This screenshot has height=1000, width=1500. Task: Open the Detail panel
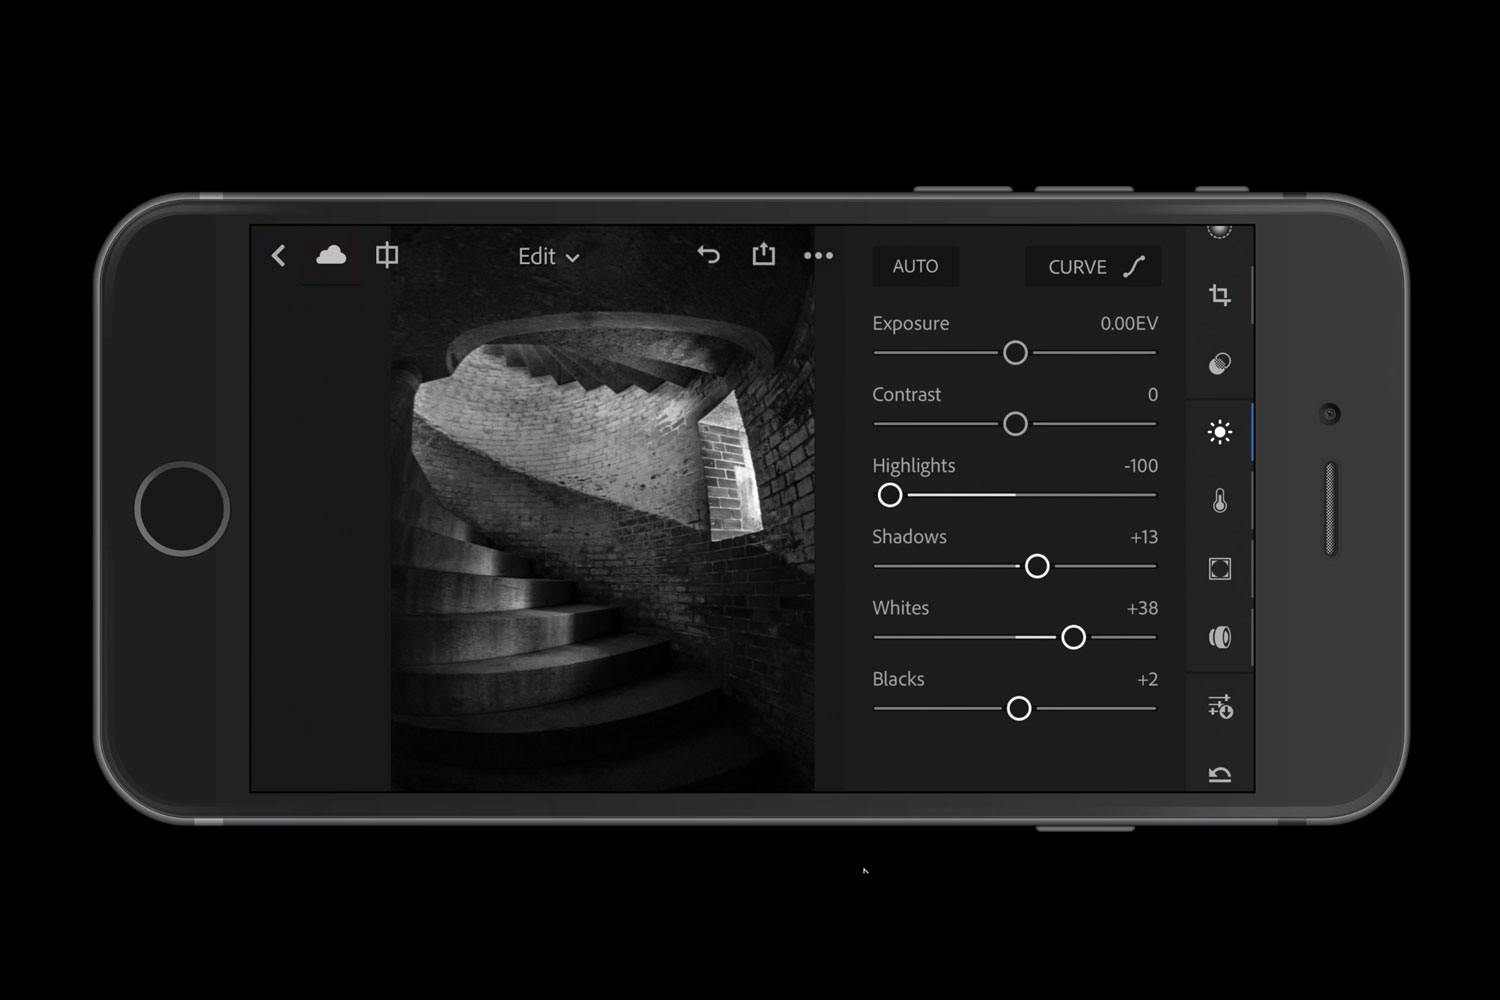(x=1220, y=637)
